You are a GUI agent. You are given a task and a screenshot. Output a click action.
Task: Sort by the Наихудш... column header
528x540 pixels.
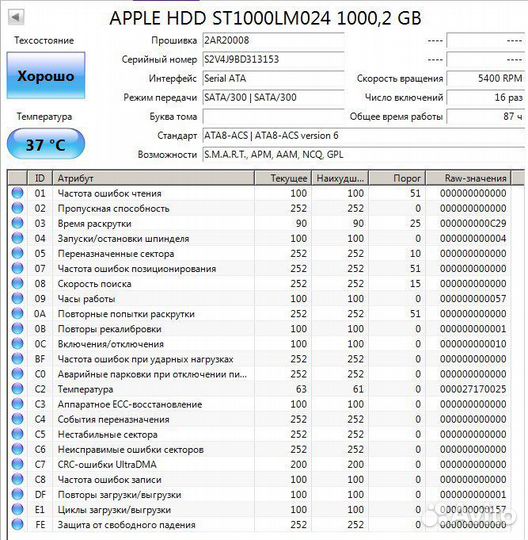340,178
